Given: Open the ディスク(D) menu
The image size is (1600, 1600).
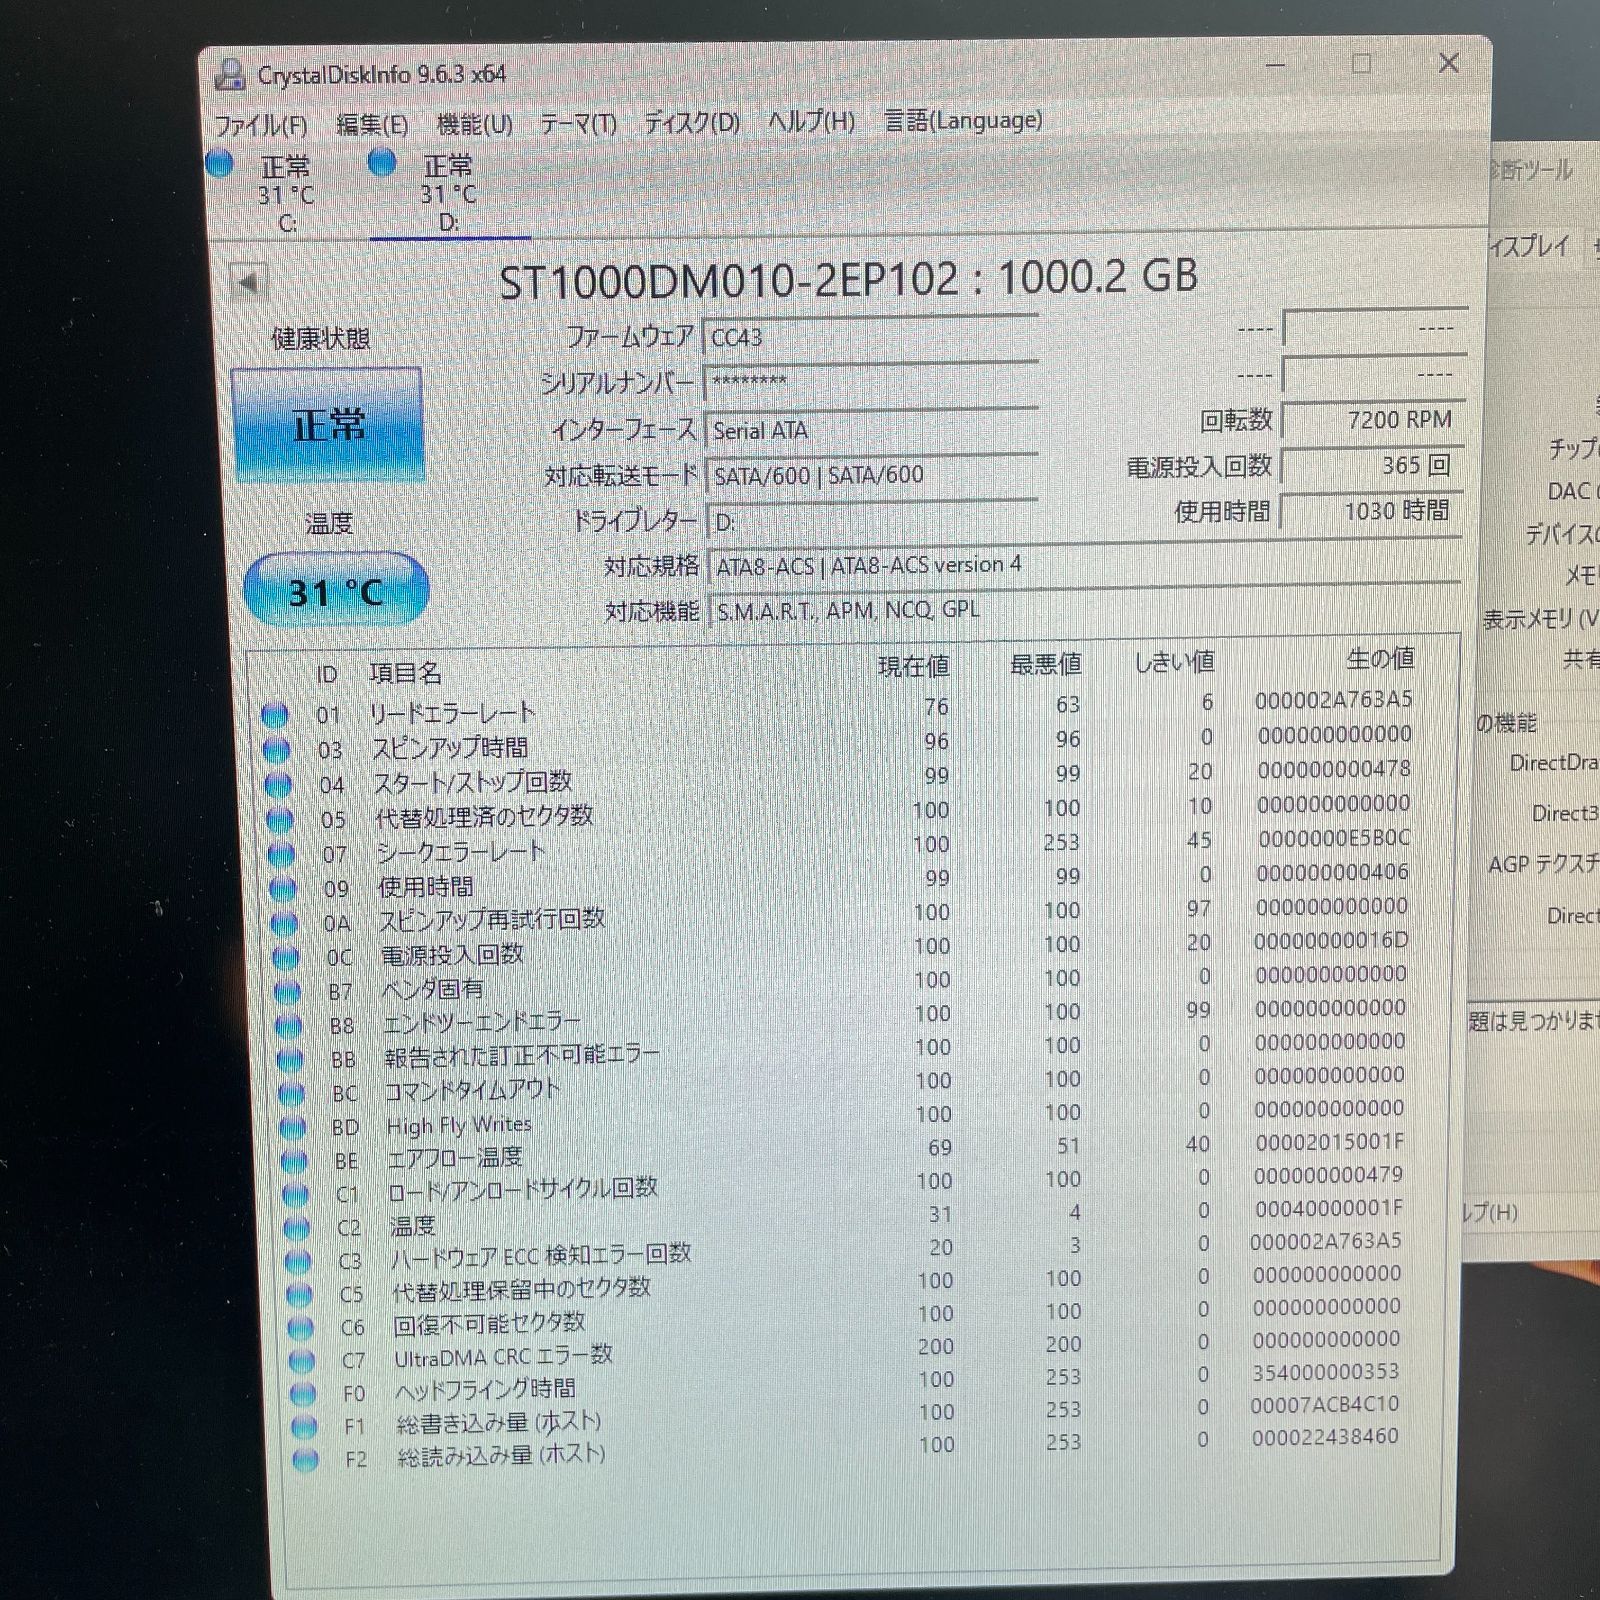Looking at the screenshot, I should point(691,123).
